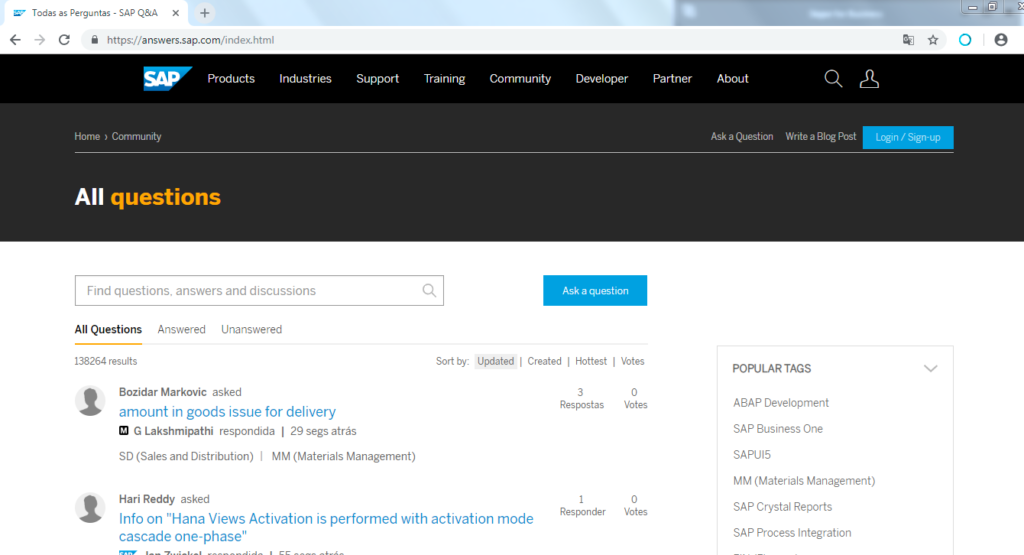
Task: Click the padlock site info icon
Action: [95, 40]
